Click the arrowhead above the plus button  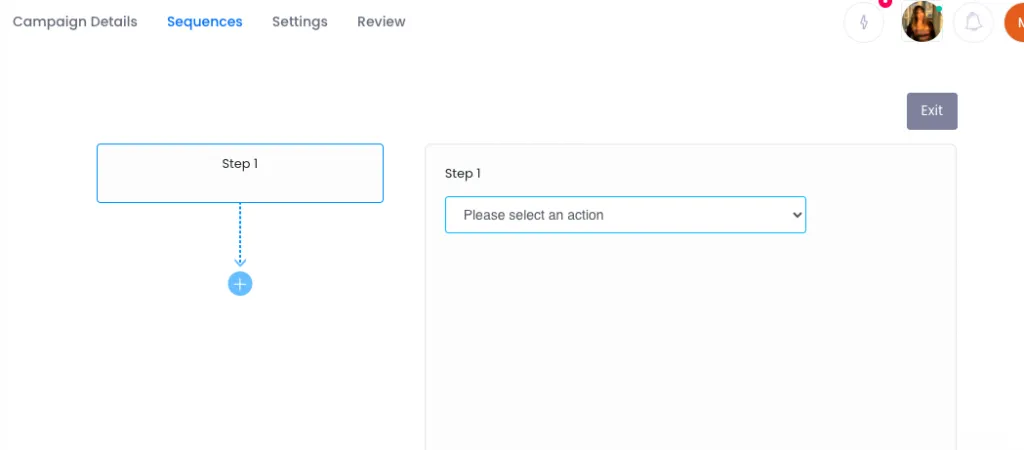coord(240,262)
